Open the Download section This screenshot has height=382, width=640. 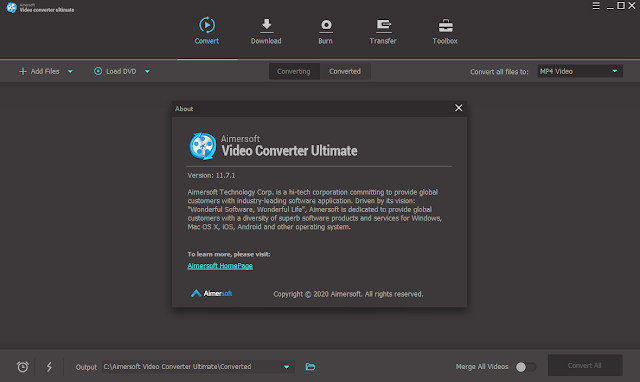pyautogui.click(x=266, y=31)
